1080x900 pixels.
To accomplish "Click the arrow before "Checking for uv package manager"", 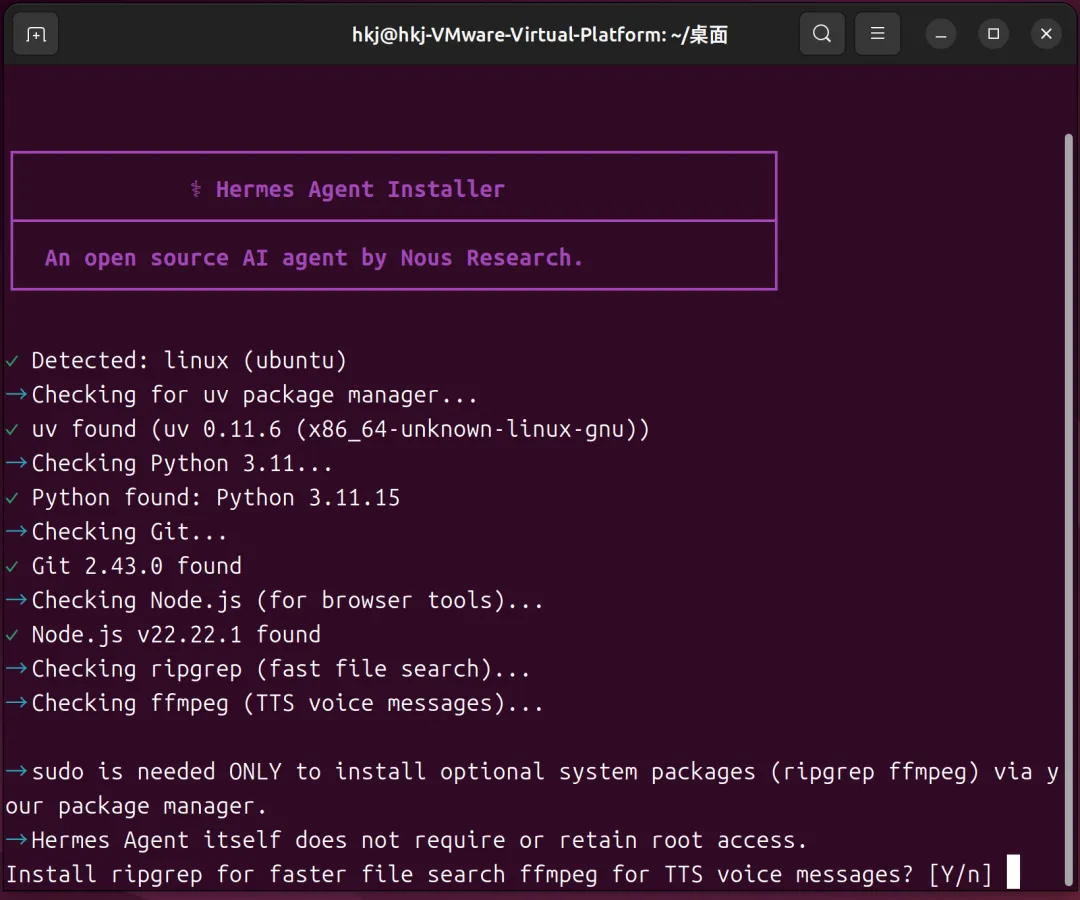I will click(x=16, y=395).
